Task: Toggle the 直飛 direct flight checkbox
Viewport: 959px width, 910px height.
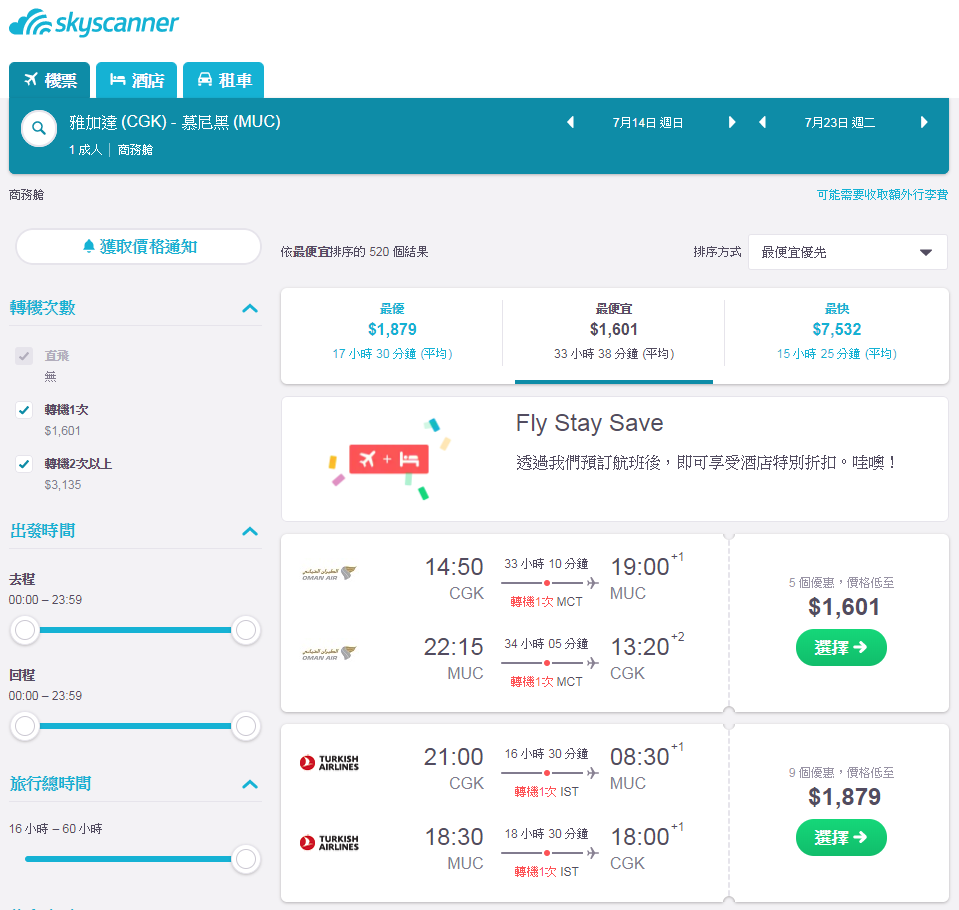Action: point(24,356)
